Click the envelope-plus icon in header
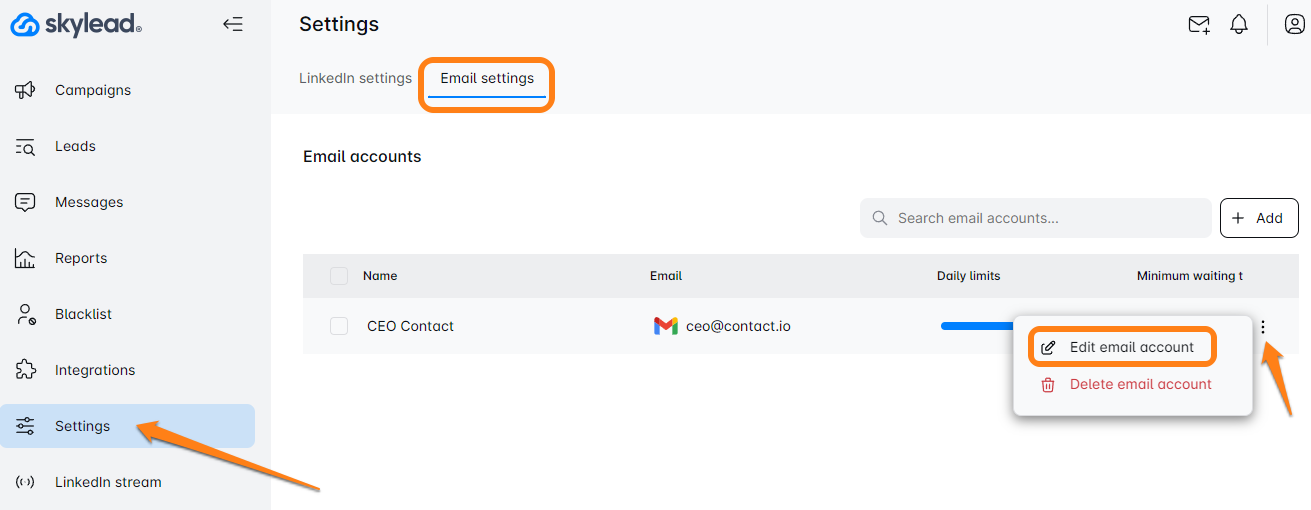 click(1198, 25)
